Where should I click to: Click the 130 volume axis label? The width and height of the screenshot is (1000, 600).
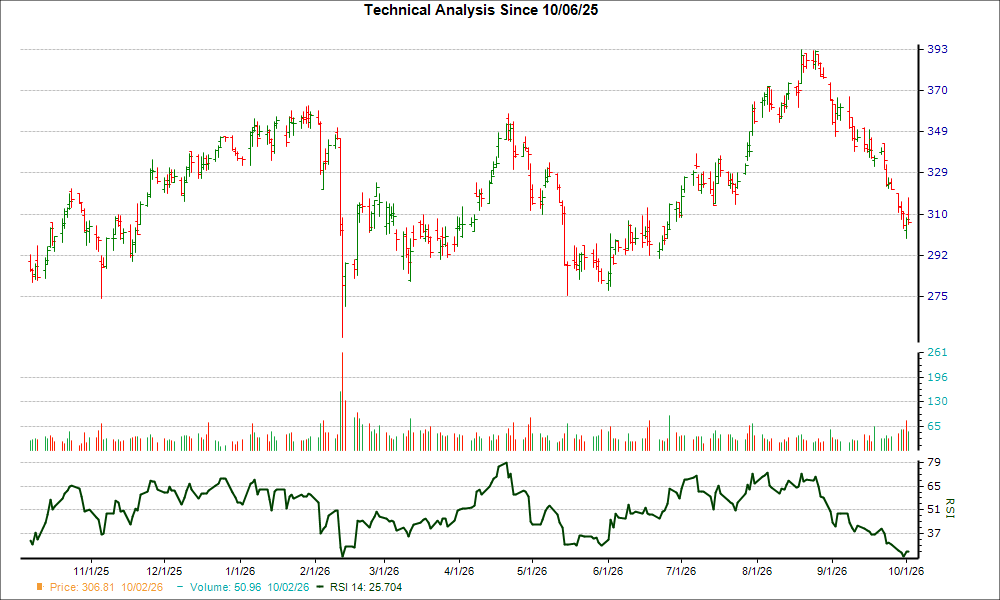[x=937, y=402]
